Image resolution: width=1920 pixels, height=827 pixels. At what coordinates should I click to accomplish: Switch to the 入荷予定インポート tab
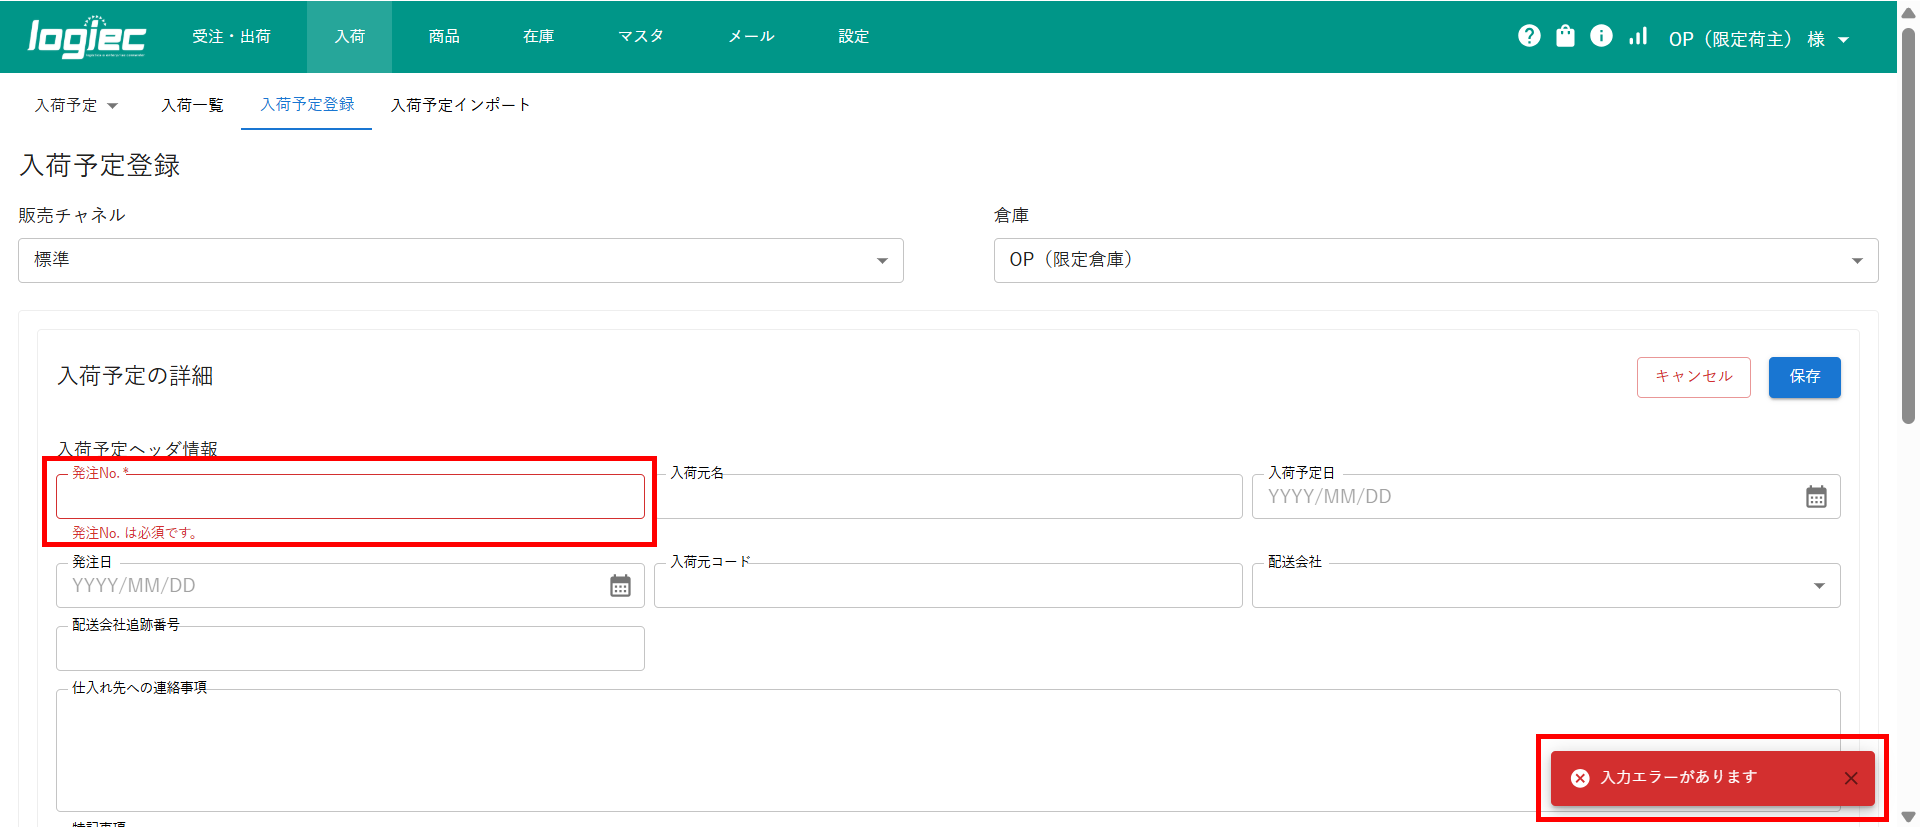coord(460,105)
